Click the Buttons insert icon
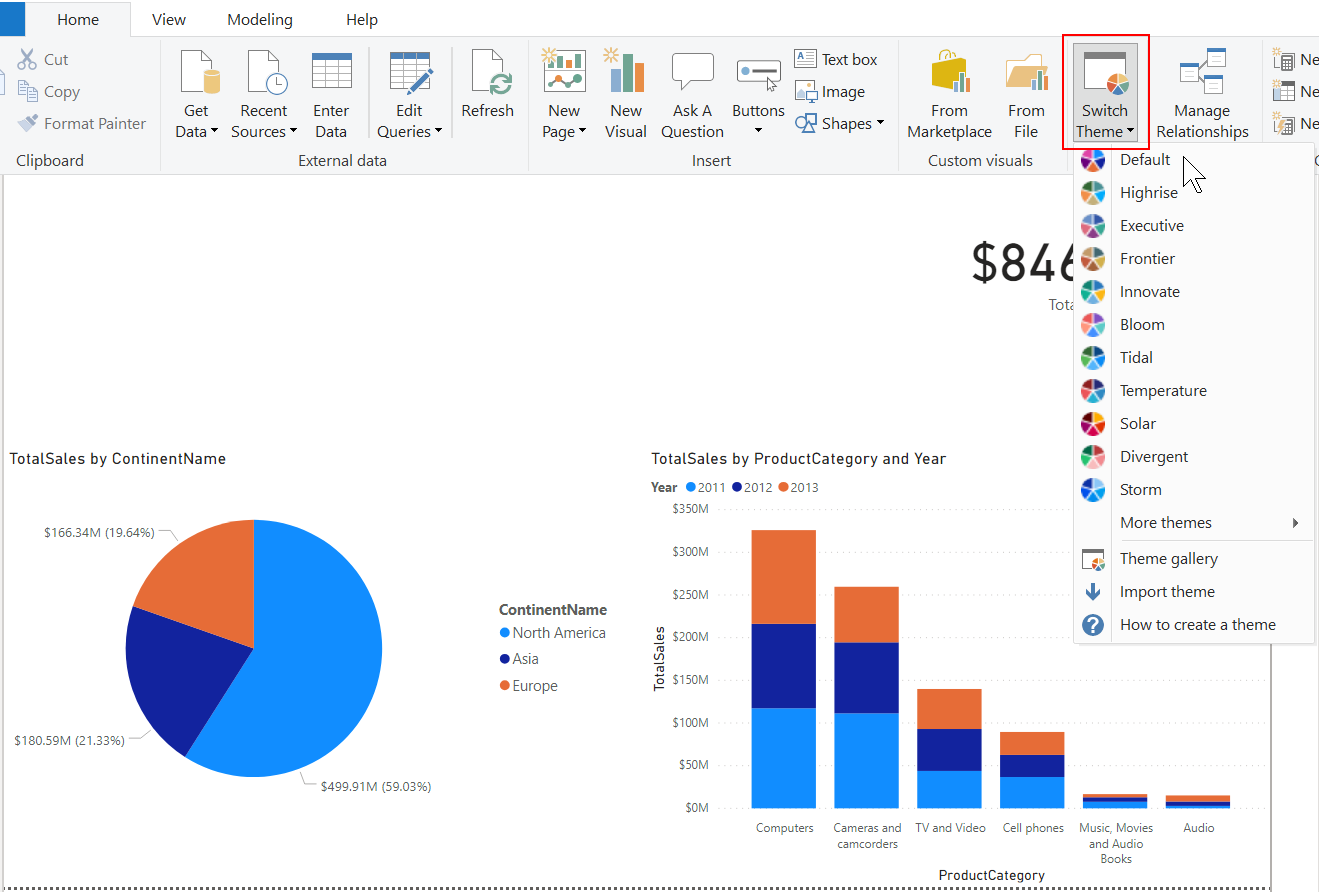The width and height of the screenshot is (1319, 892). [x=758, y=74]
